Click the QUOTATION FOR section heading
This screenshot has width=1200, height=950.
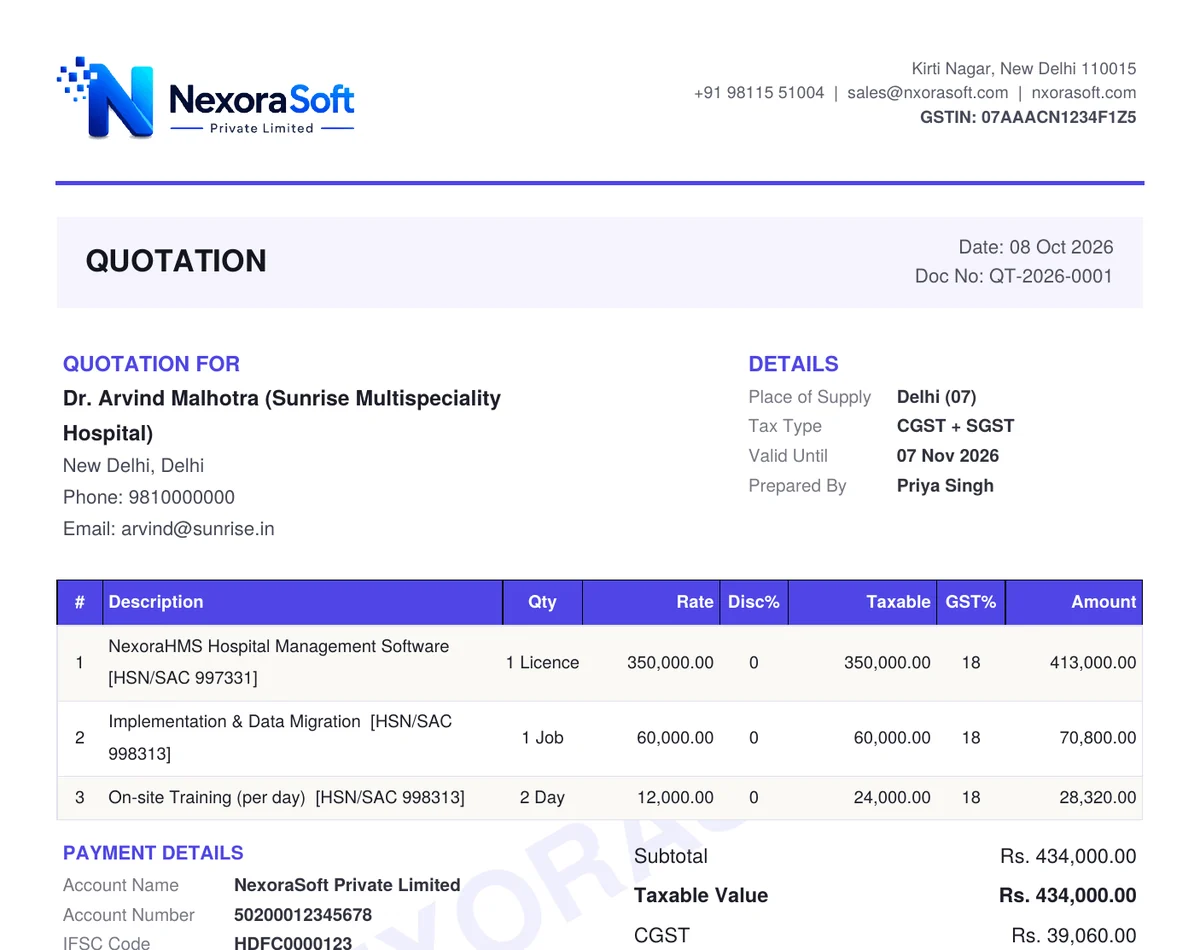[151, 364]
